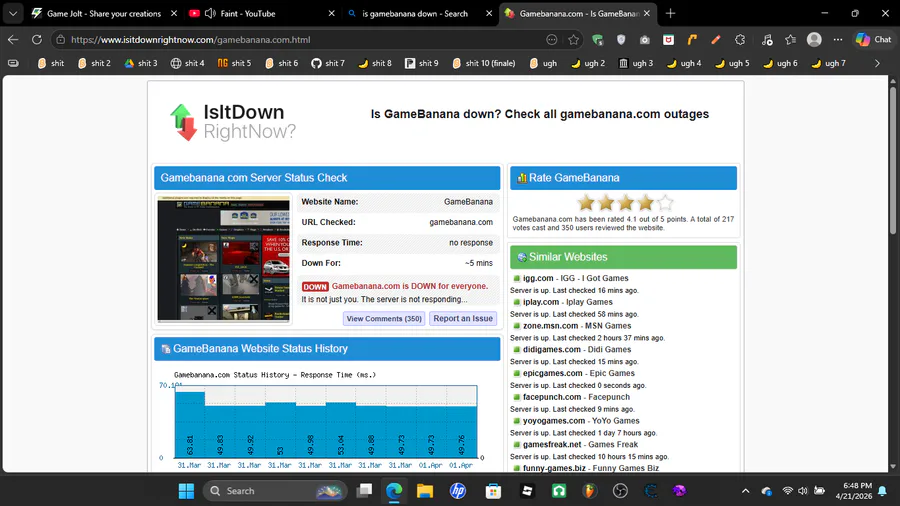Click the first rating star

[586, 203]
